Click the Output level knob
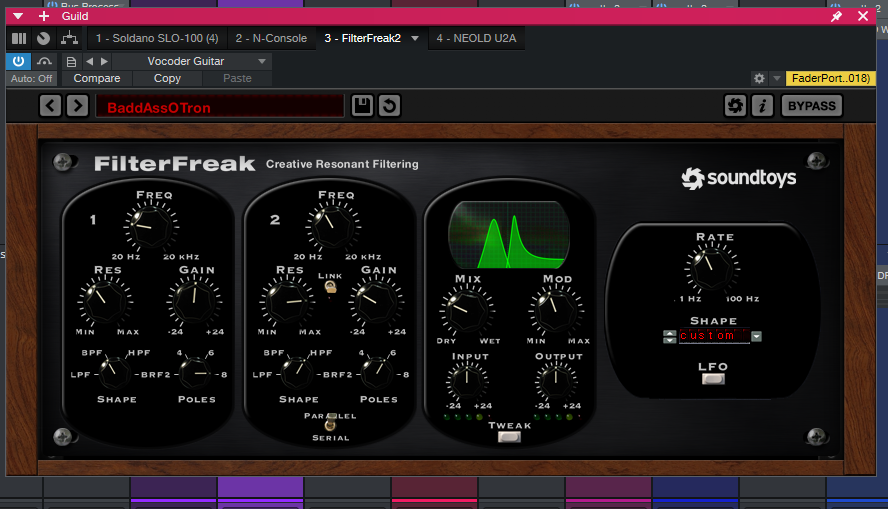The width and height of the screenshot is (888, 509). tap(556, 380)
